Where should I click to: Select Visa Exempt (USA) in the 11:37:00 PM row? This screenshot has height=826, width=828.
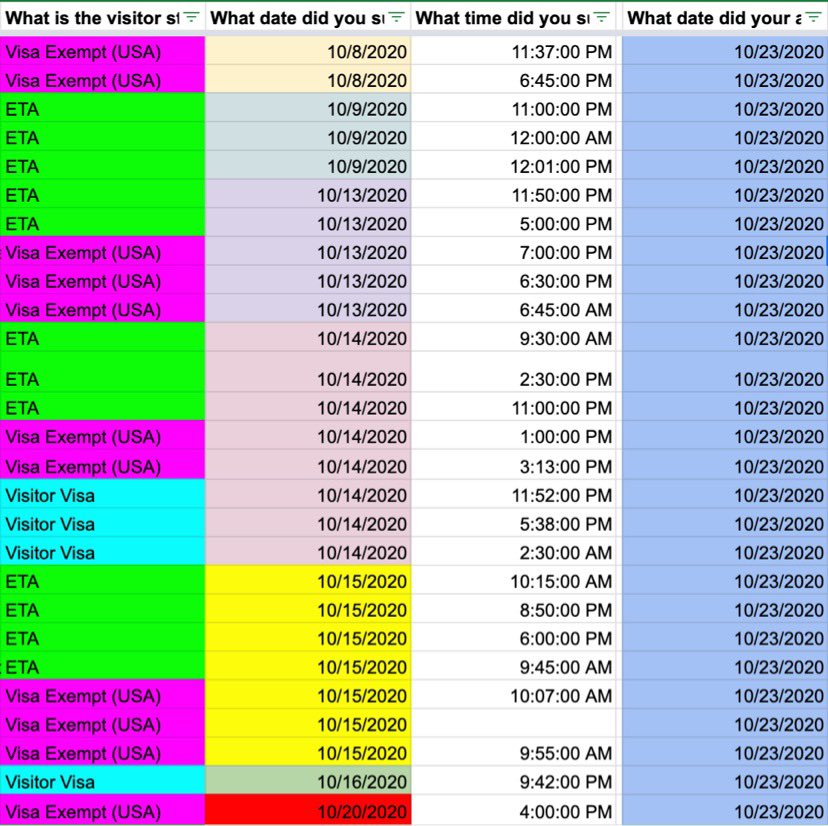(x=102, y=51)
